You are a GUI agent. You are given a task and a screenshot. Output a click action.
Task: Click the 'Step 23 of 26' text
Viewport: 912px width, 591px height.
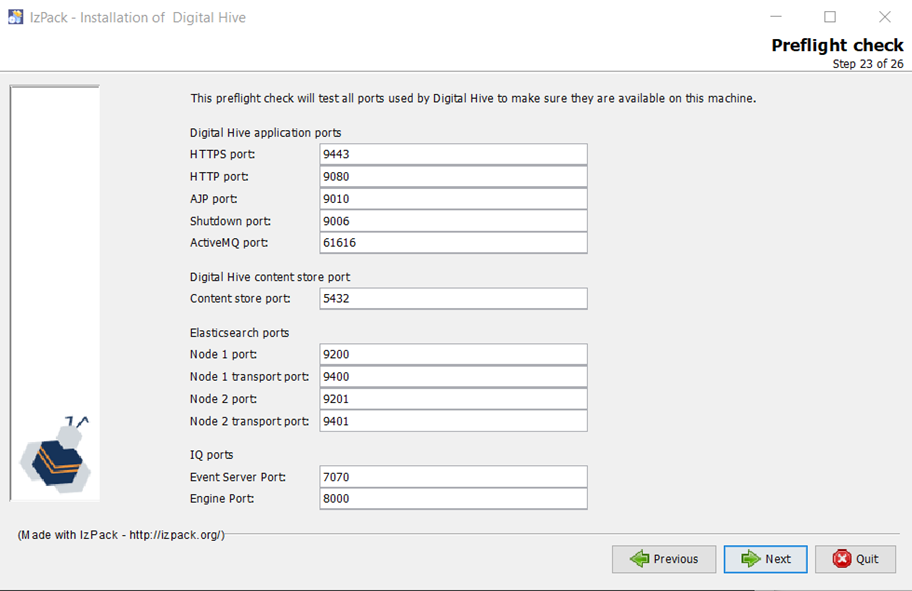(868, 64)
